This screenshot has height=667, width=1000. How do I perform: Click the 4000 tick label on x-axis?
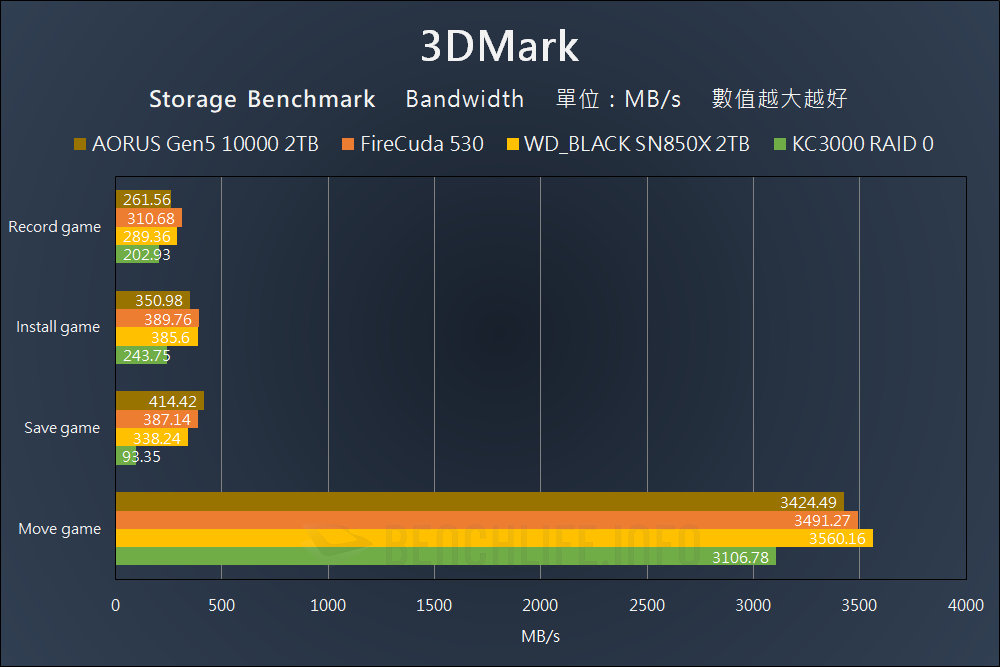pyautogui.click(x=966, y=605)
